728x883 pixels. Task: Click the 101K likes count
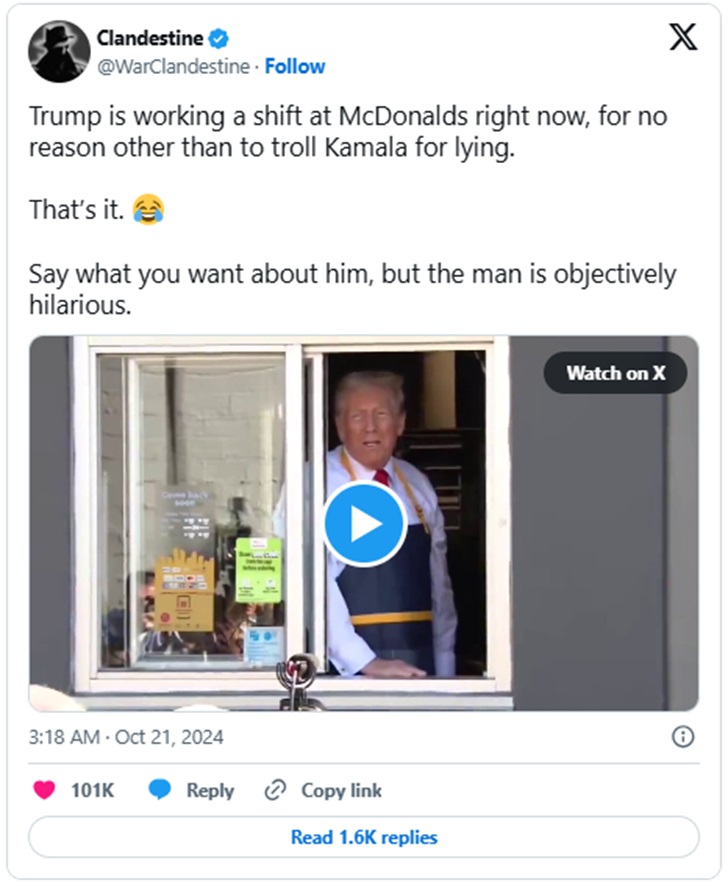tap(92, 790)
